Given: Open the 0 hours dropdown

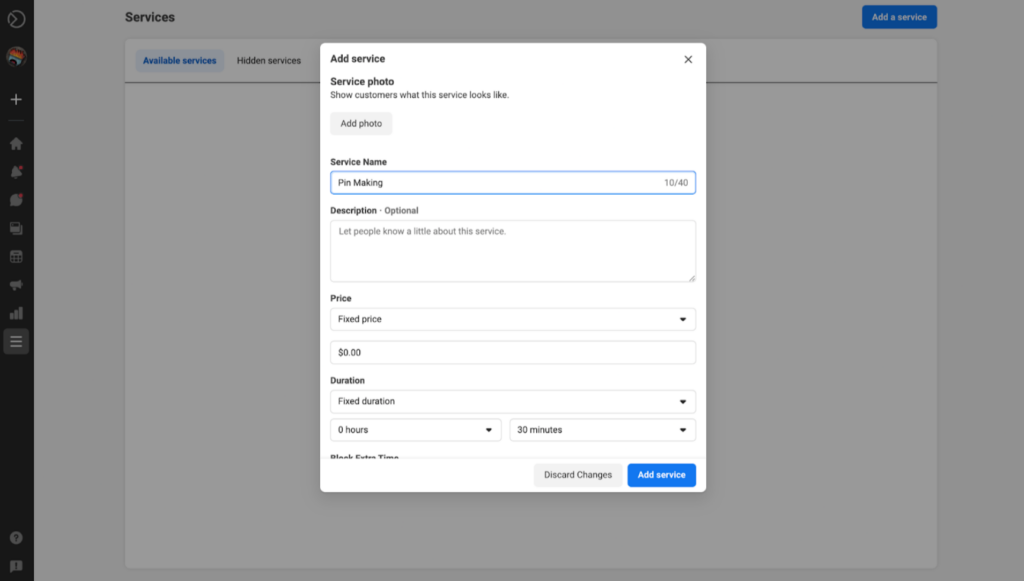Looking at the screenshot, I should coord(415,429).
